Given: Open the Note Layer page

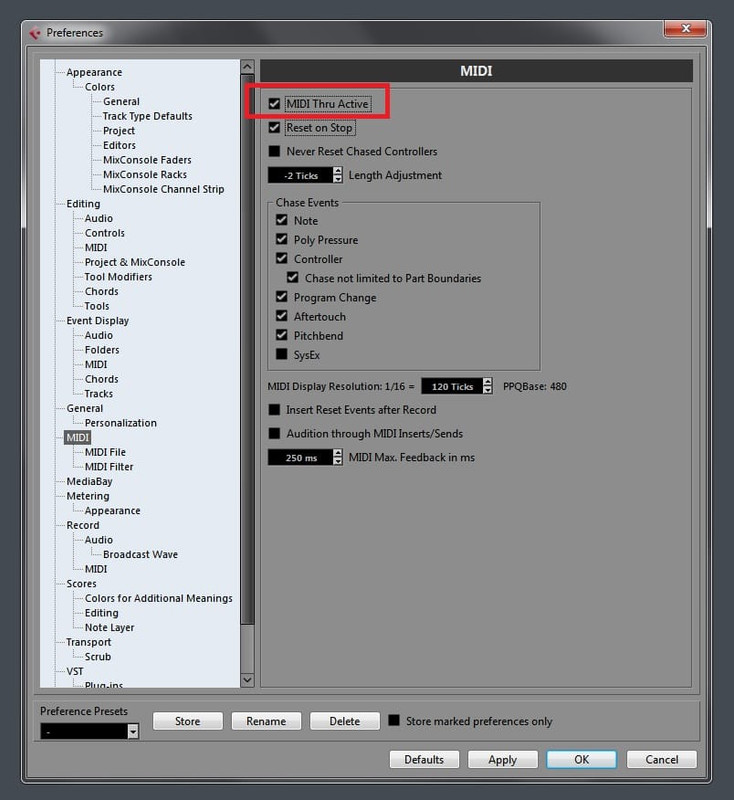Looking at the screenshot, I should [x=109, y=627].
